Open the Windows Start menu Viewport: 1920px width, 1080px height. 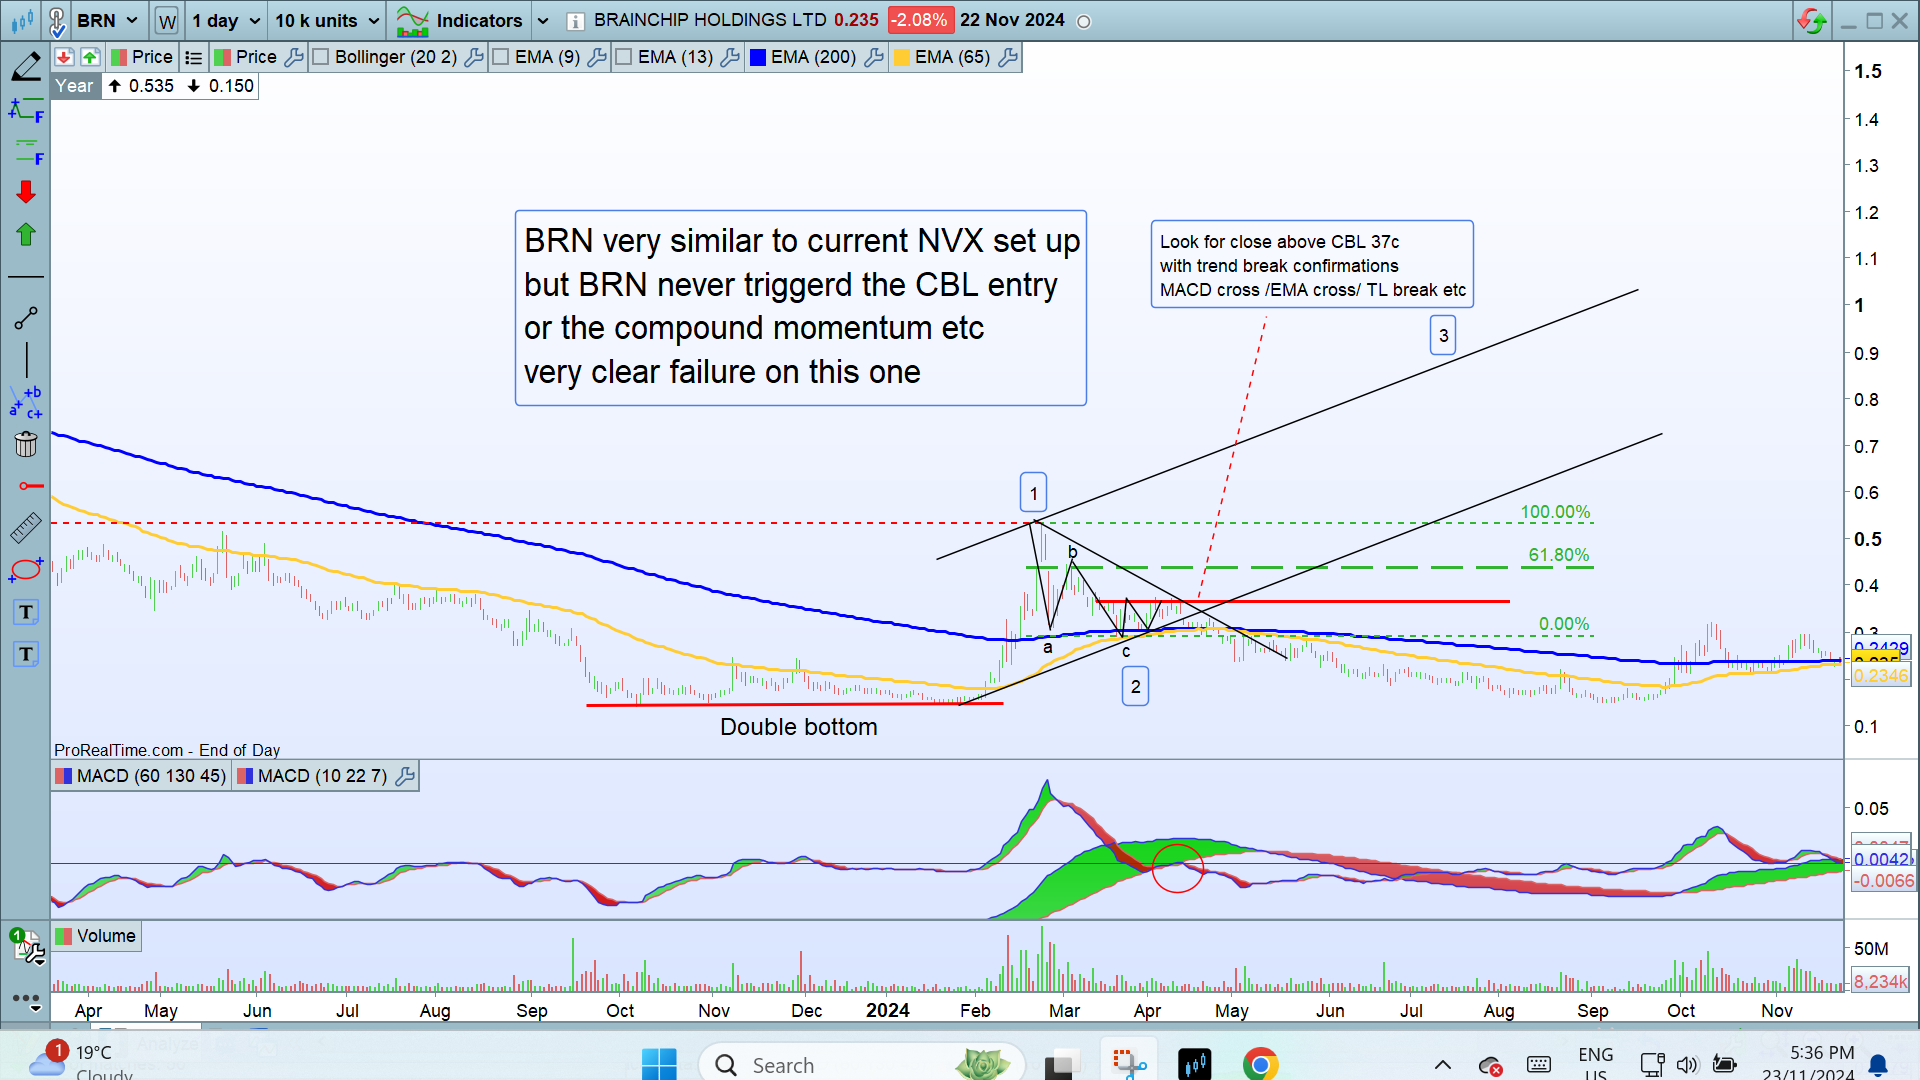coord(659,1064)
